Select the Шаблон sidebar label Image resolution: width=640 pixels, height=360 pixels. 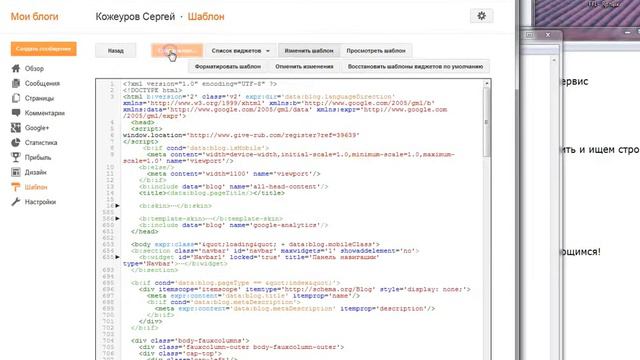click(36, 187)
